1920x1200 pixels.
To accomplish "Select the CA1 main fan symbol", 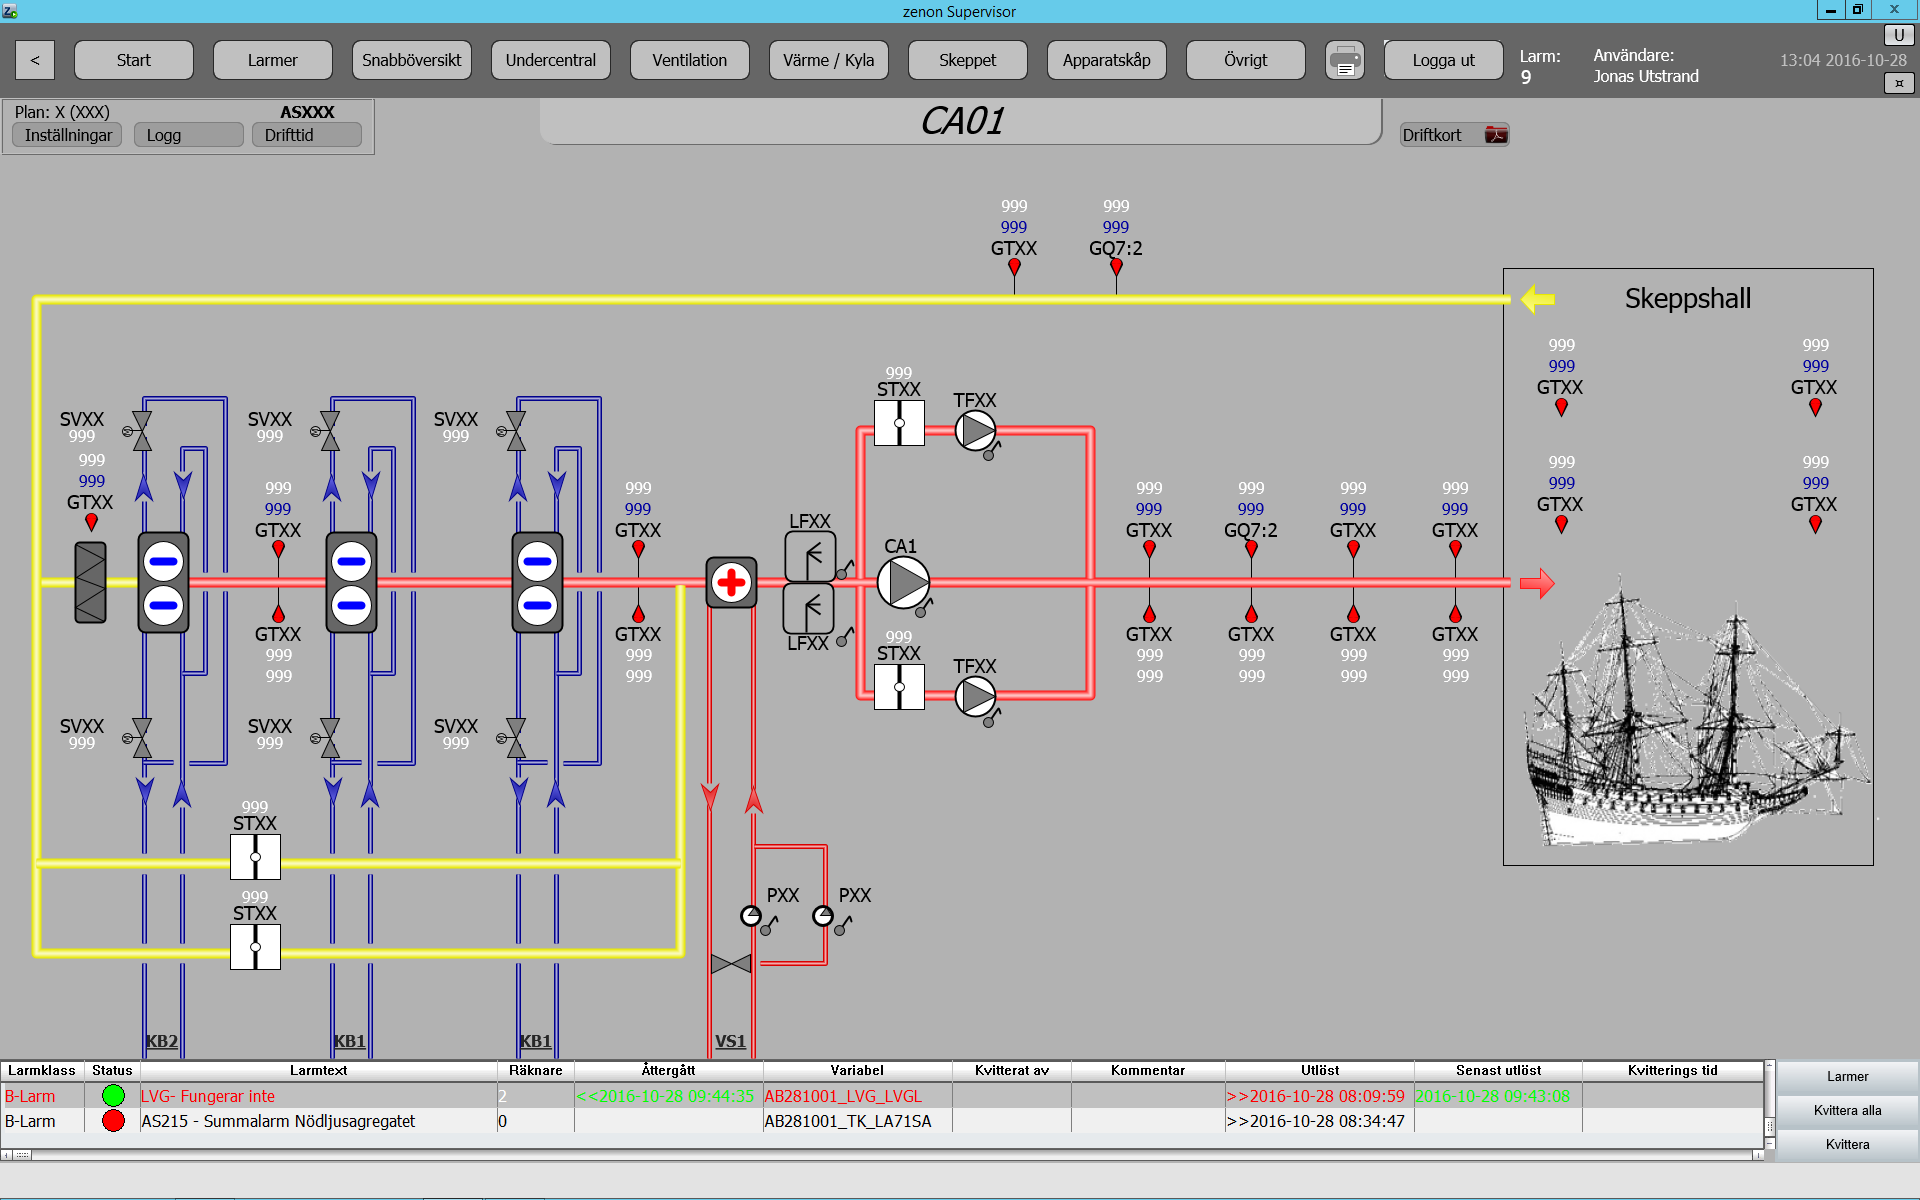I will click(x=903, y=582).
